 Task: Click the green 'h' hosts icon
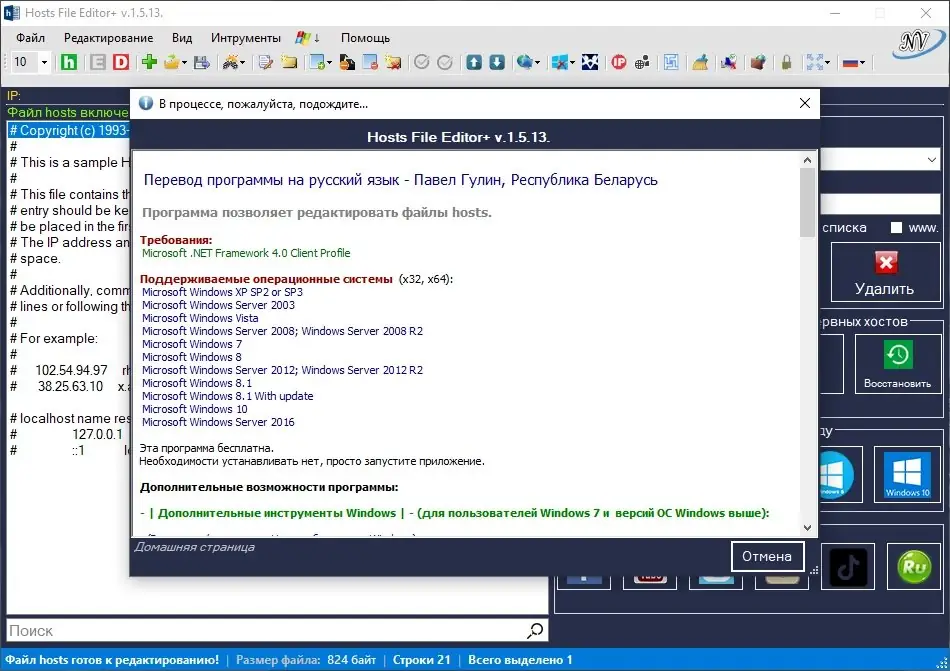[x=69, y=62]
